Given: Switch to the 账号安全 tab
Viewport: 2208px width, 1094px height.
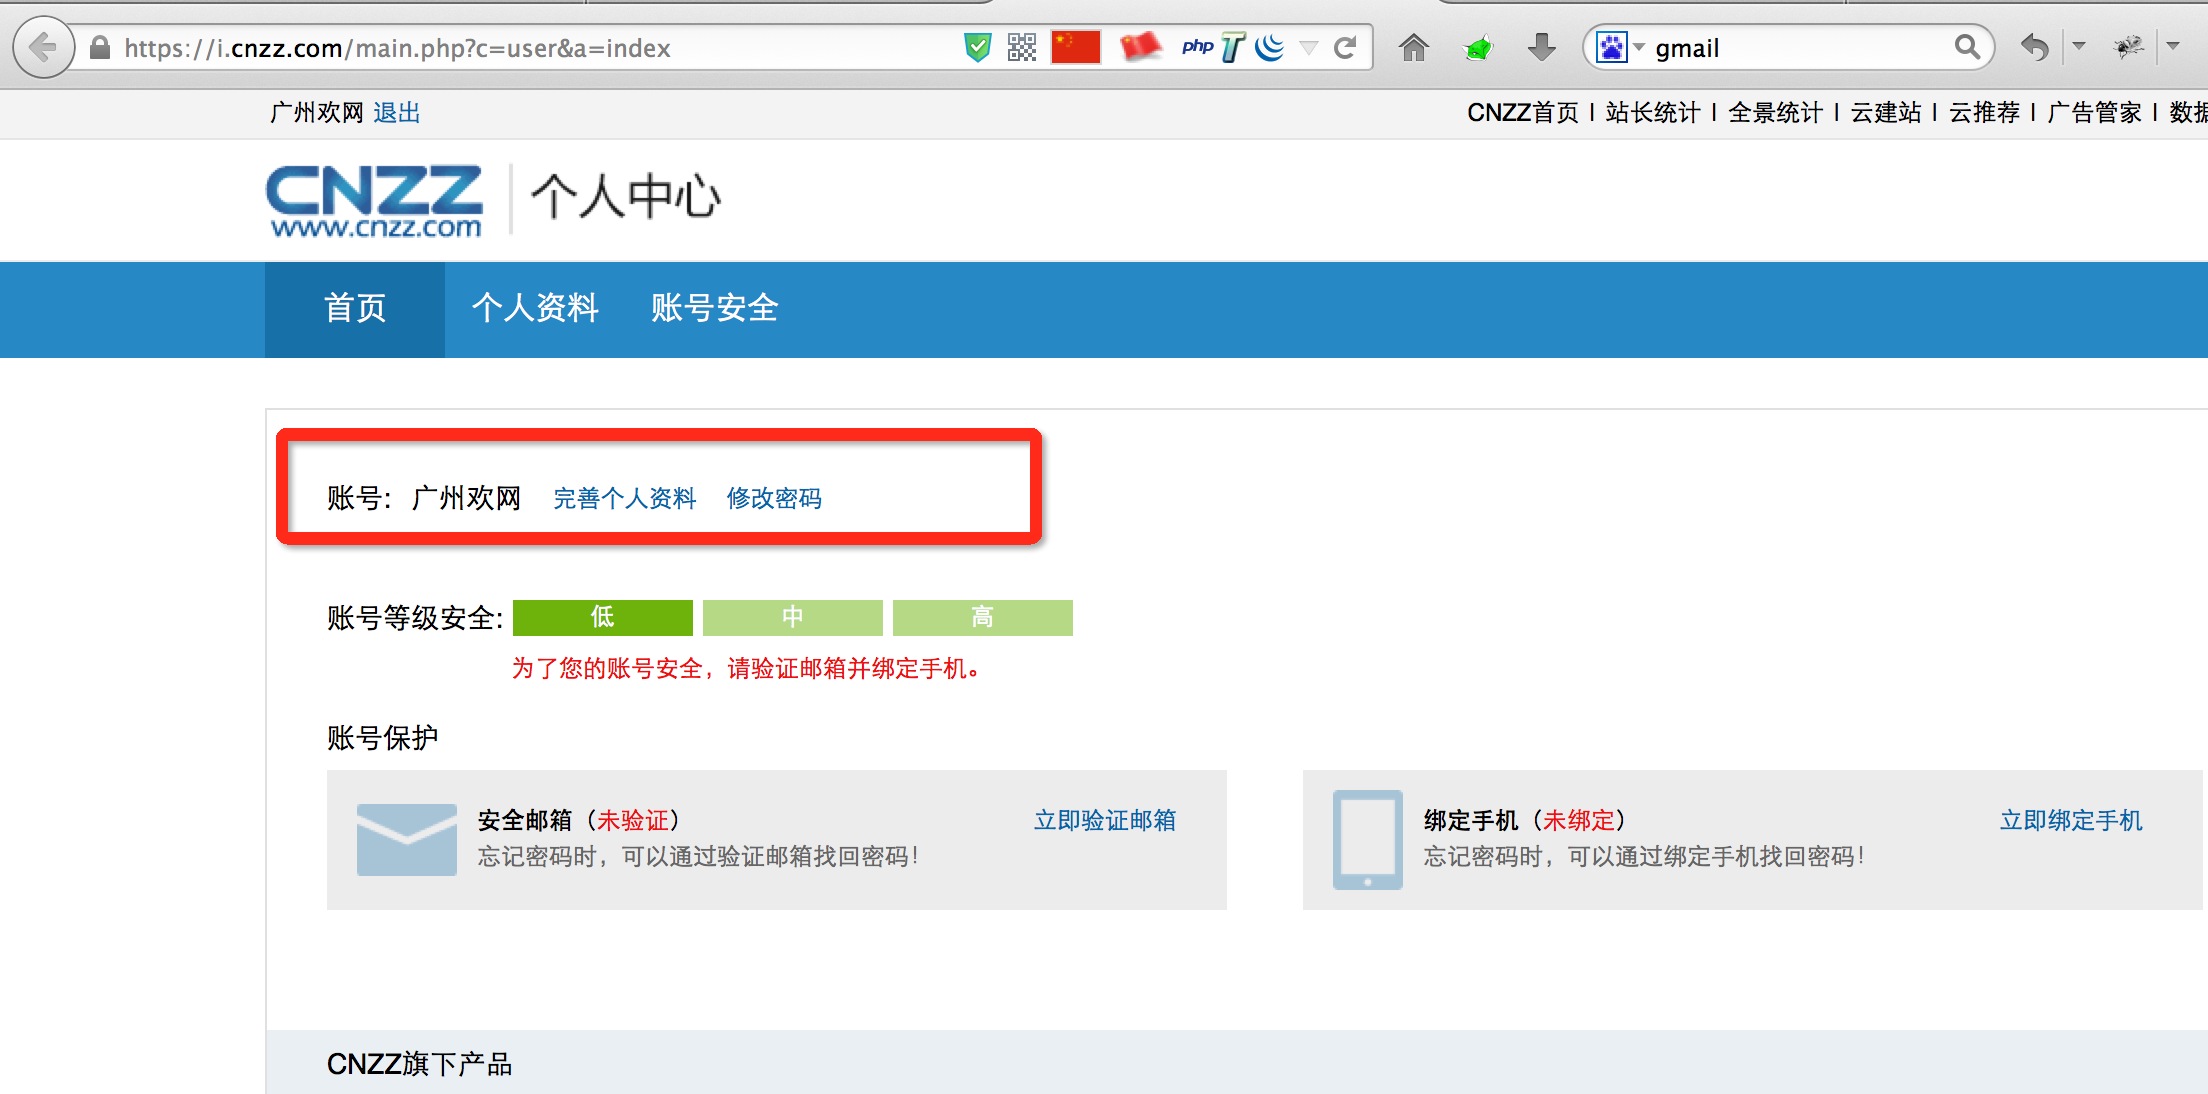Looking at the screenshot, I should pos(715,309).
